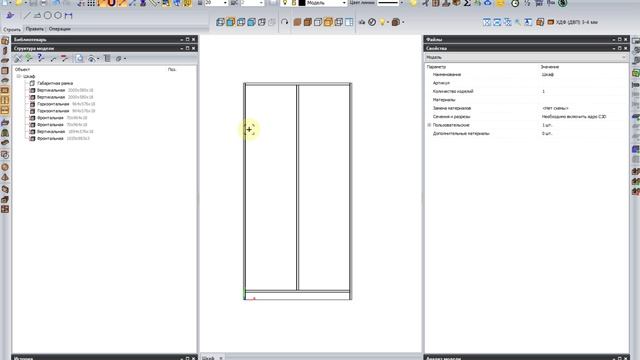The image size is (640, 360).
Task: Click the Параметр column header
Action: (x=436, y=67)
